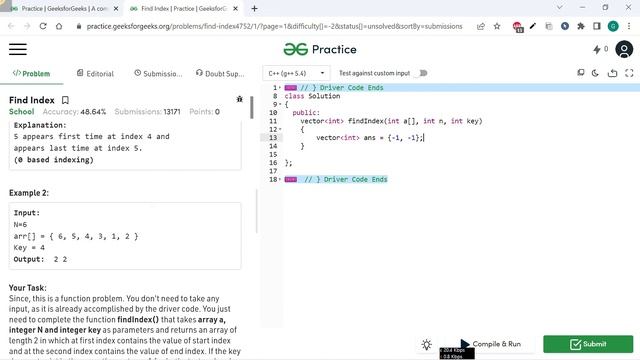The height and width of the screenshot is (360, 640).
Task: Click the 'Accuracy: 48.64%' text
Action: [x=74, y=112]
